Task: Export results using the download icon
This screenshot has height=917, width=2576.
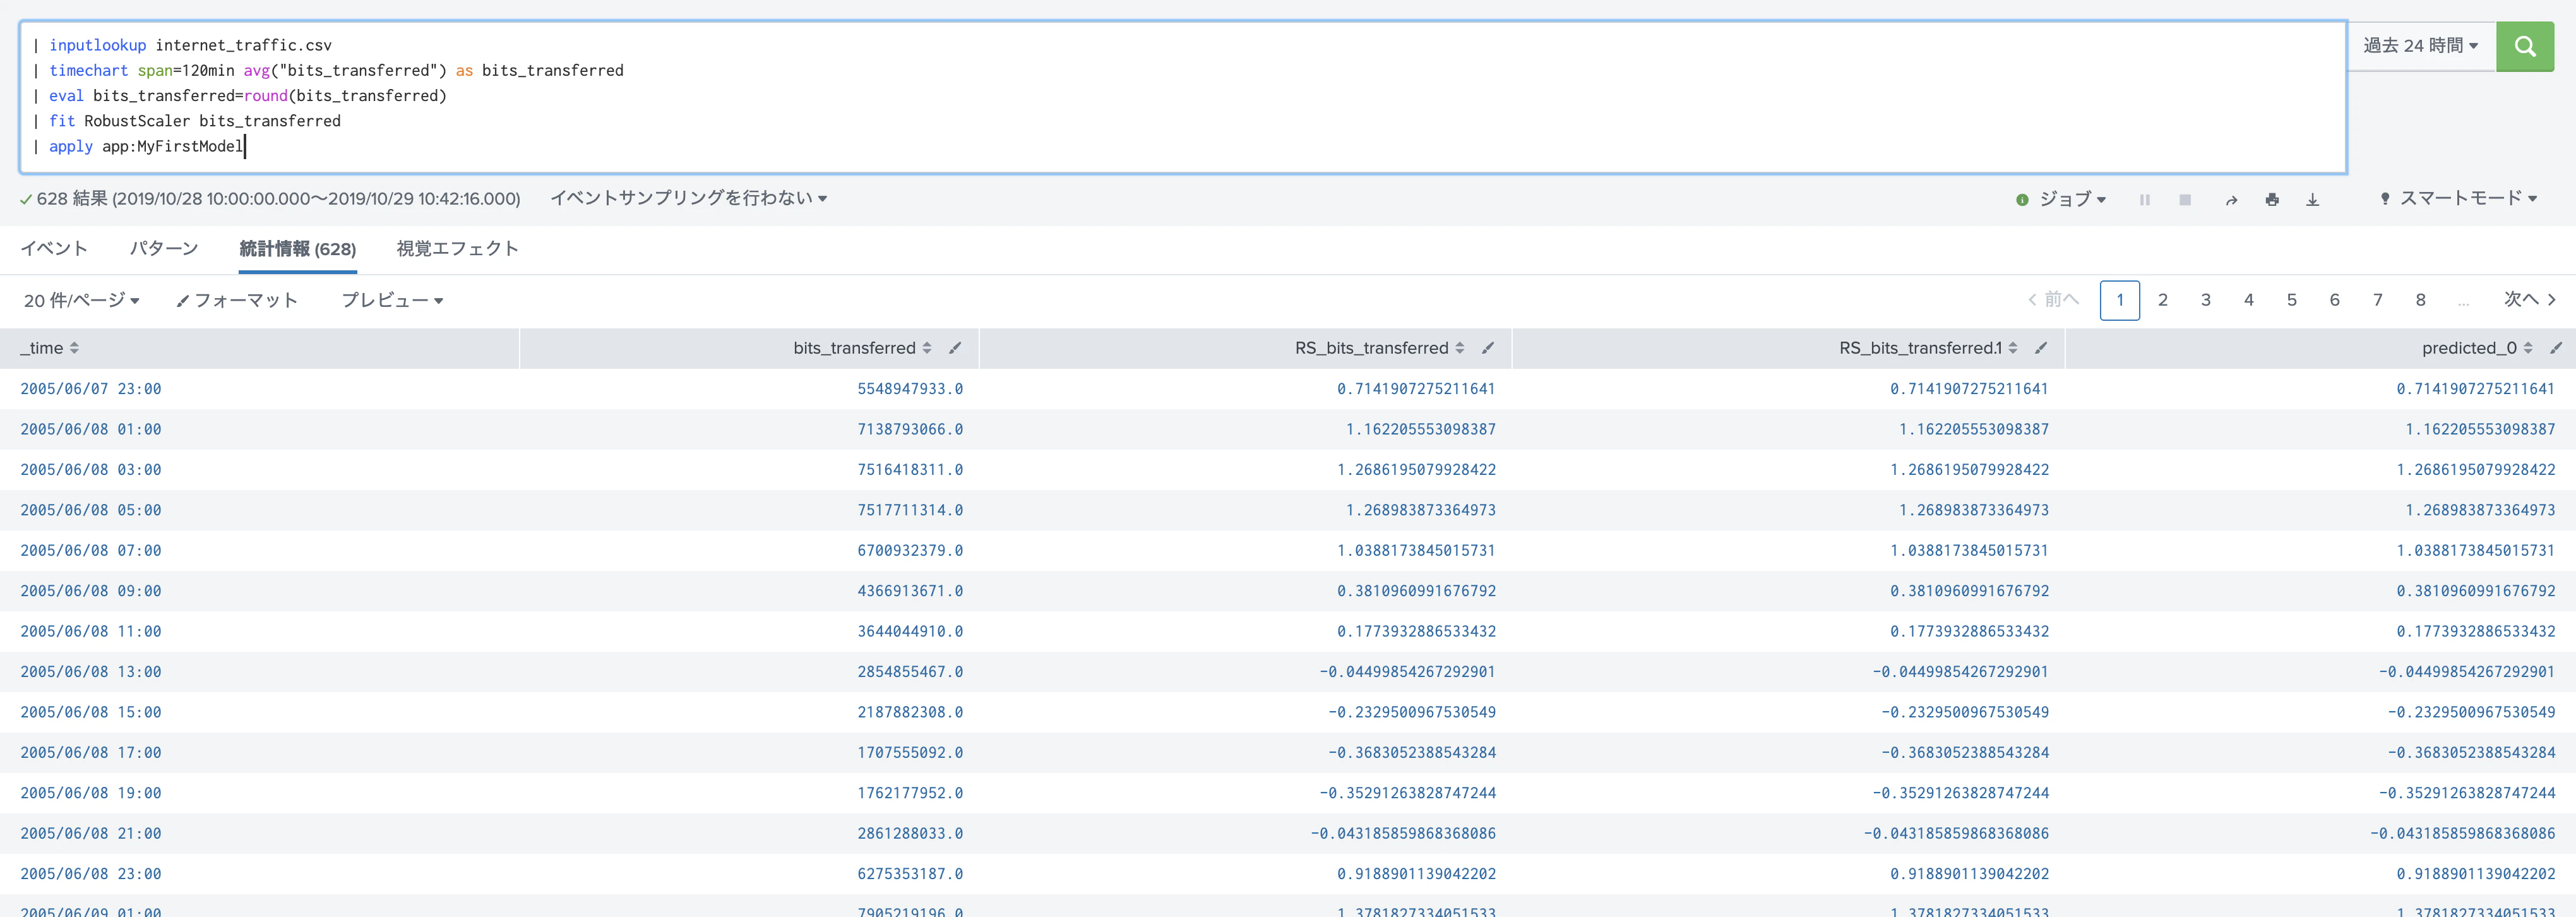Action: click(2313, 200)
